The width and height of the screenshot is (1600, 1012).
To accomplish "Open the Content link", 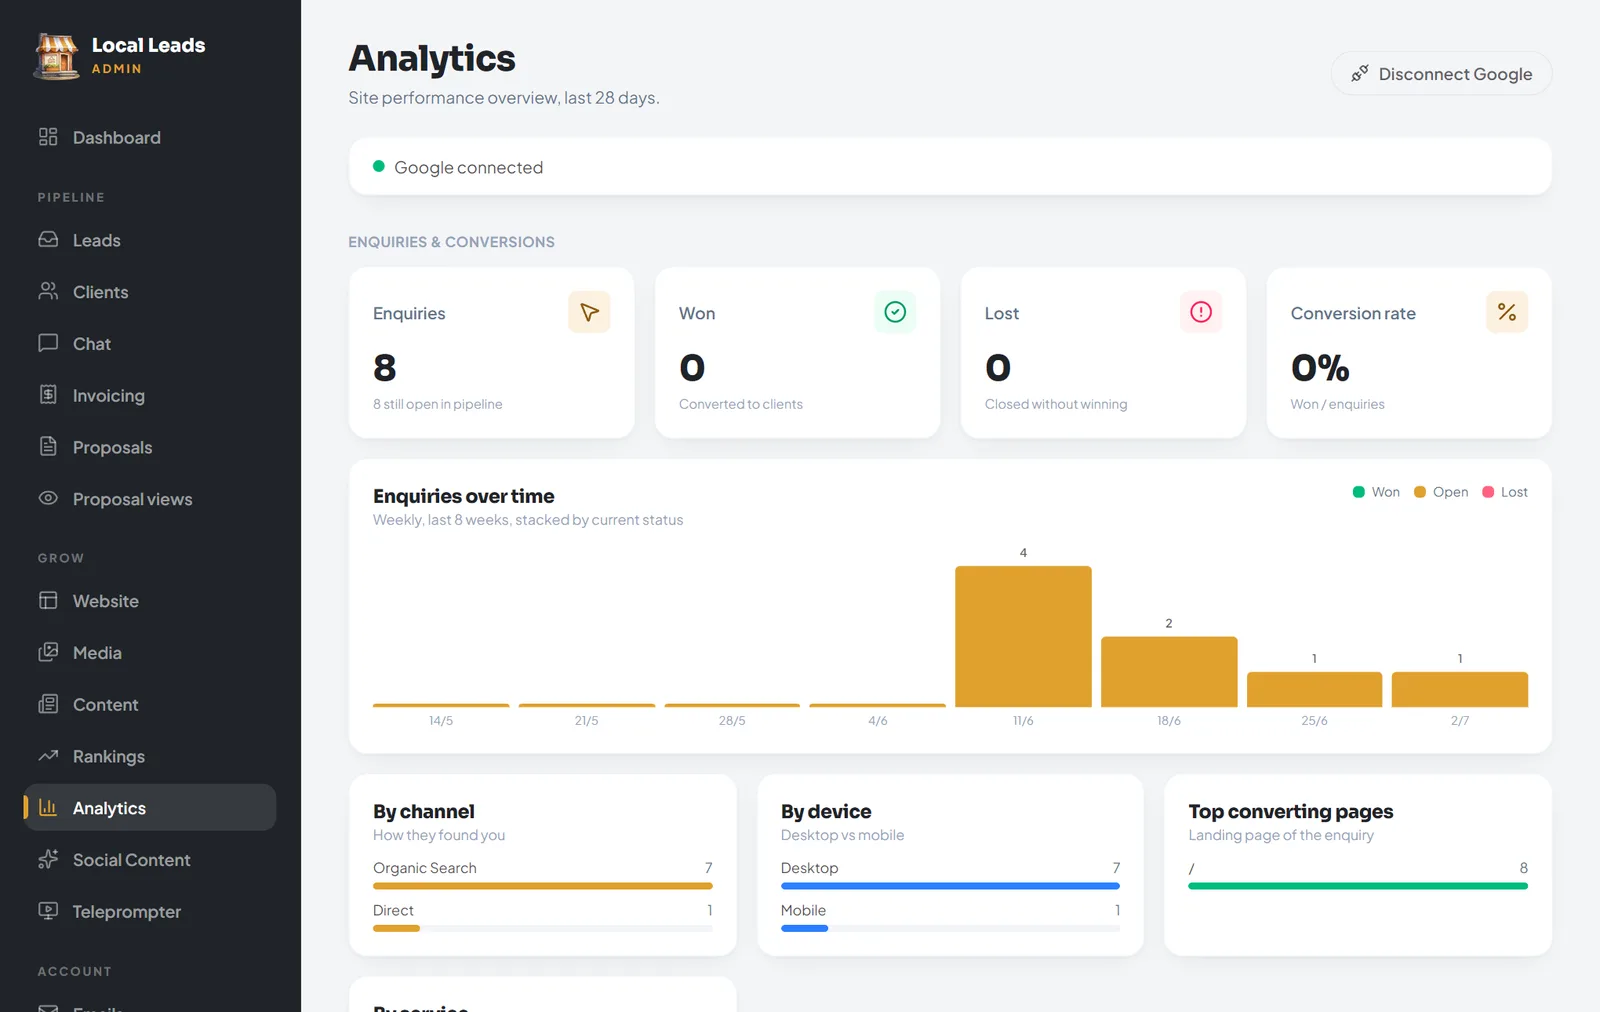I will coord(150,704).
